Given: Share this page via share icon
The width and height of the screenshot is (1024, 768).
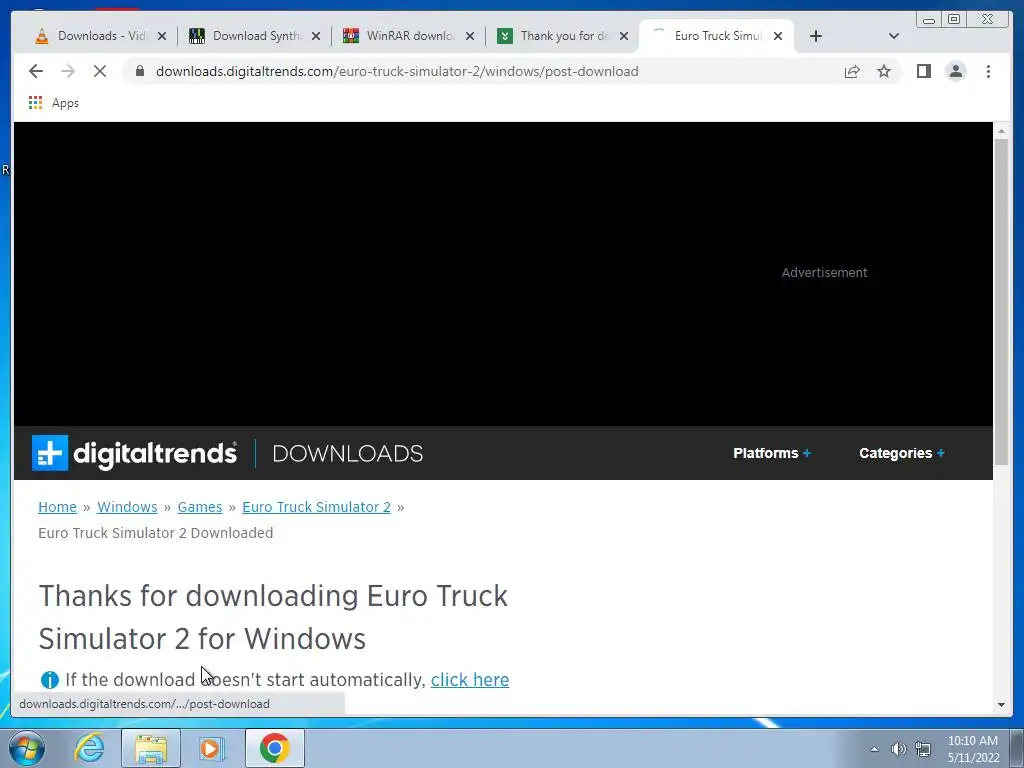Looking at the screenshot, I should pos(852,71).
